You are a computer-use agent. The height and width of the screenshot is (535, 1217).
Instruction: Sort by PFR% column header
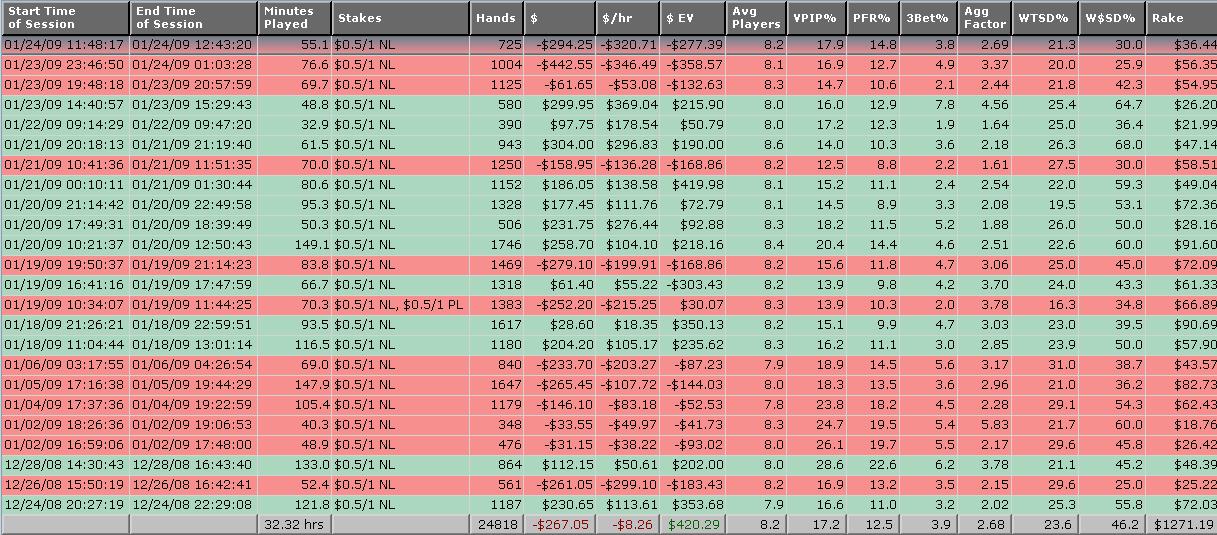[872, 17]
